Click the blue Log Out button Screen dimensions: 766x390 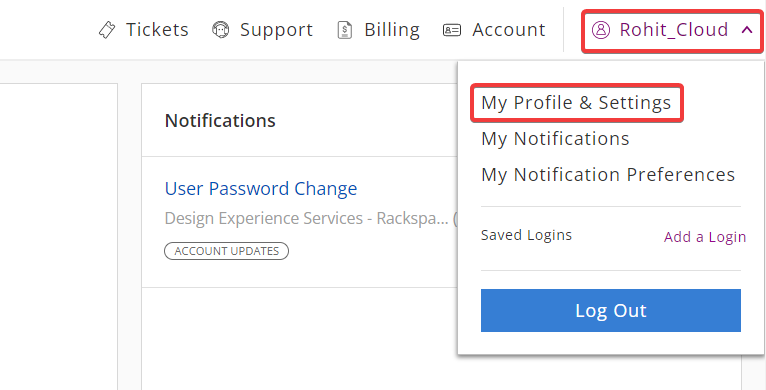(611, 310)
